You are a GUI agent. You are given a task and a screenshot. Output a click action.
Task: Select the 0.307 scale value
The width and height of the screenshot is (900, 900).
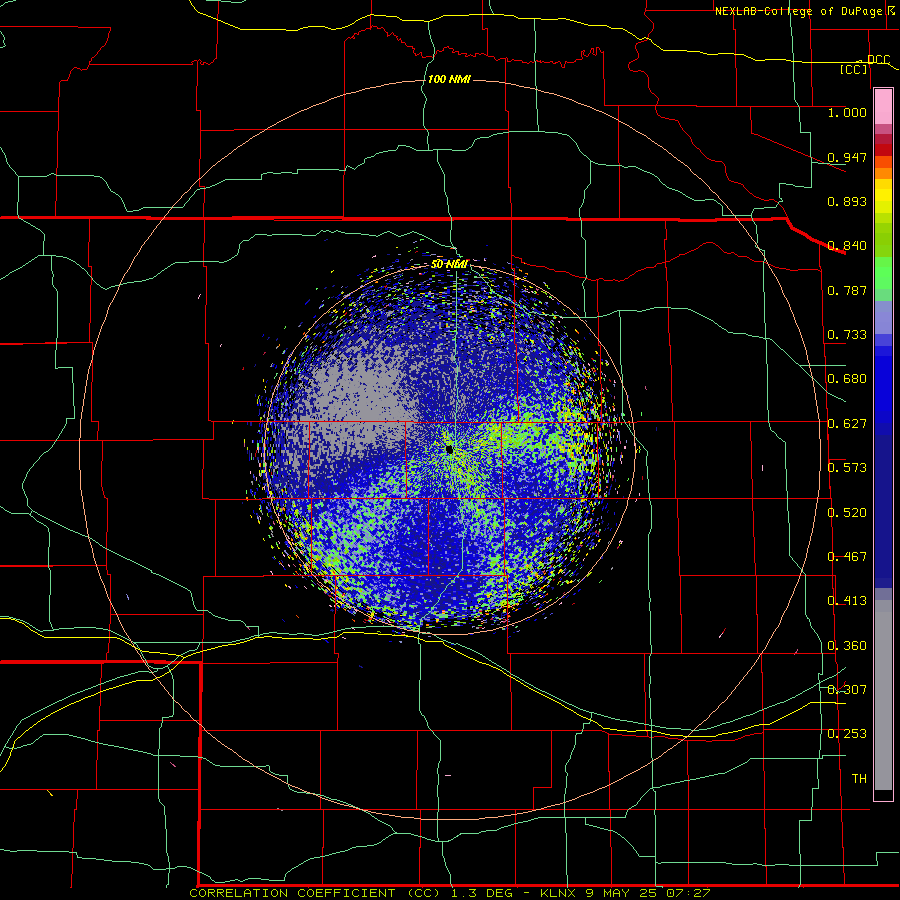[x=847, y=690]
